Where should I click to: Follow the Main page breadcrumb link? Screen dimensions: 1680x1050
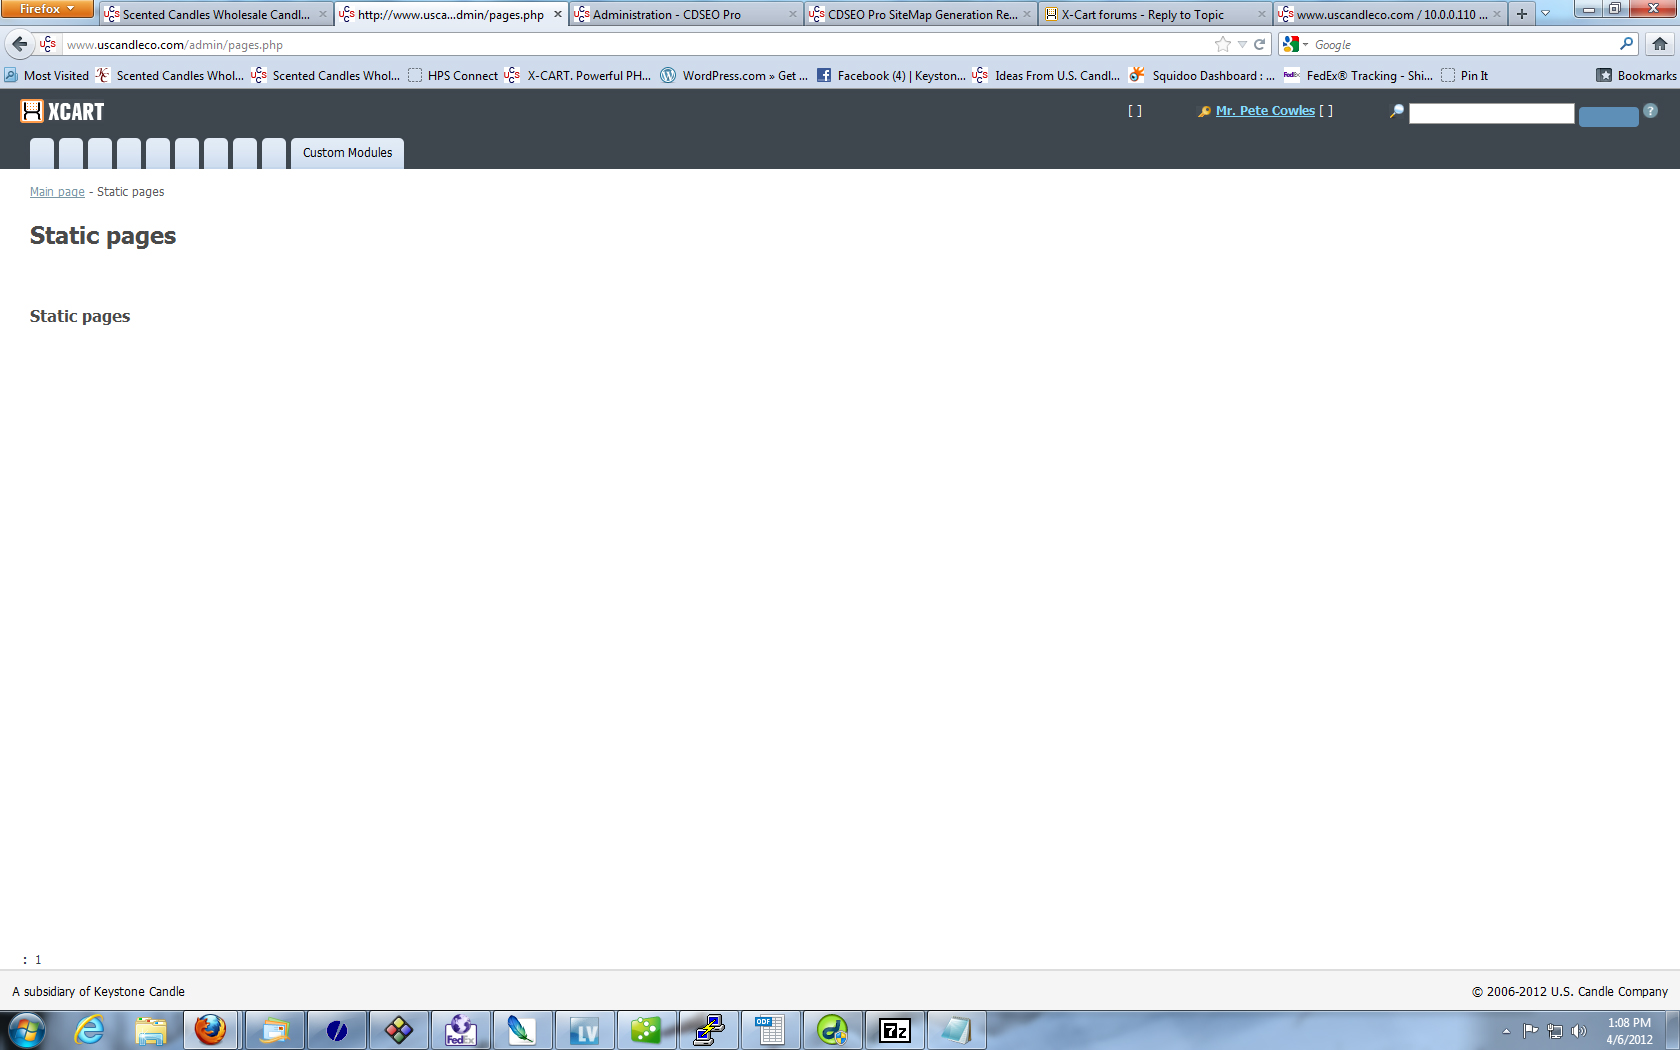(x=57, y=192)
